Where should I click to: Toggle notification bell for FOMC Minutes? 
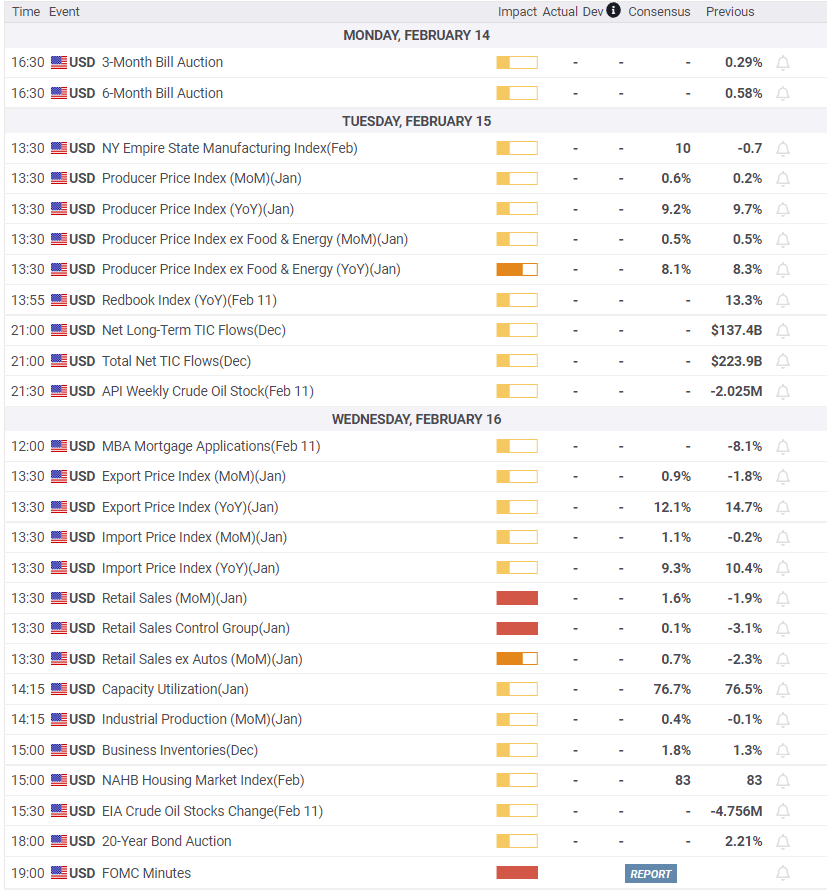[x=783, y=874]
